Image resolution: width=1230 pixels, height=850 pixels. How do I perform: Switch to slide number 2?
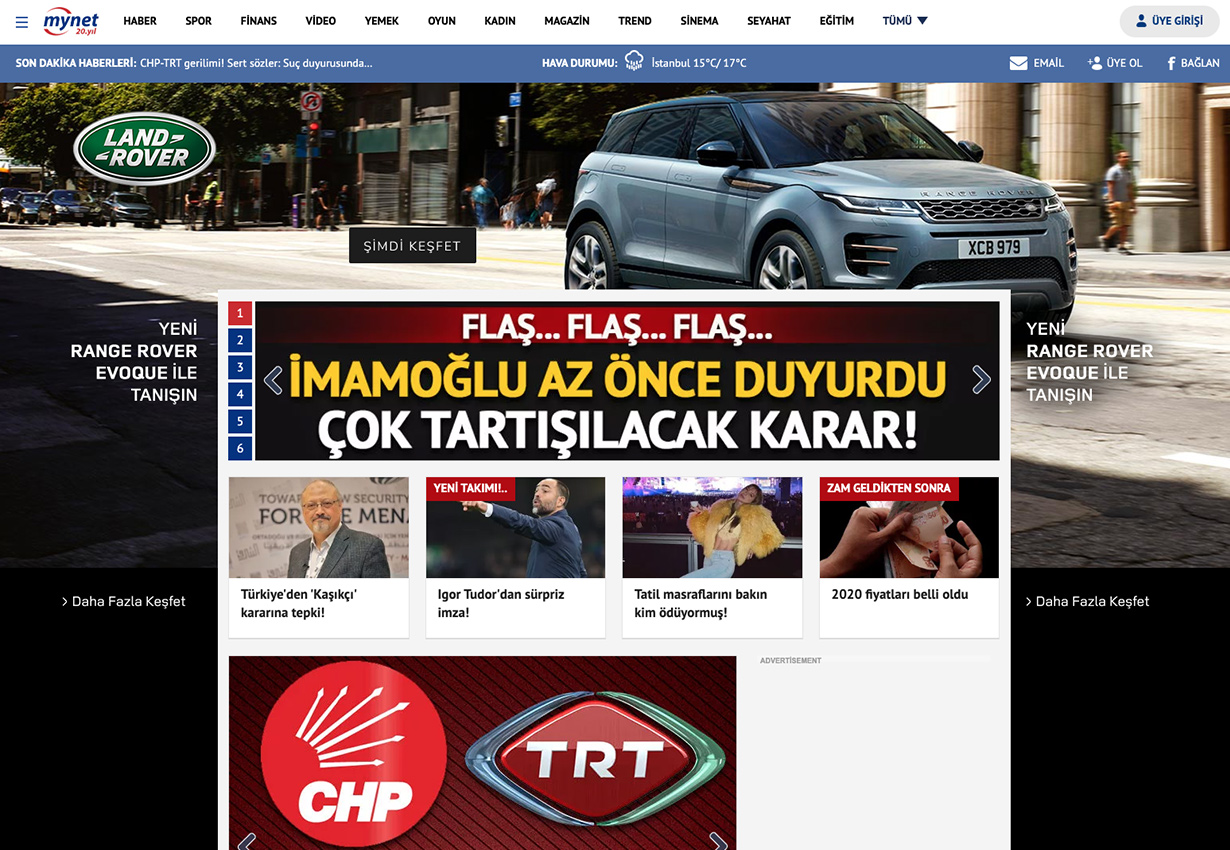coord(240,340)
